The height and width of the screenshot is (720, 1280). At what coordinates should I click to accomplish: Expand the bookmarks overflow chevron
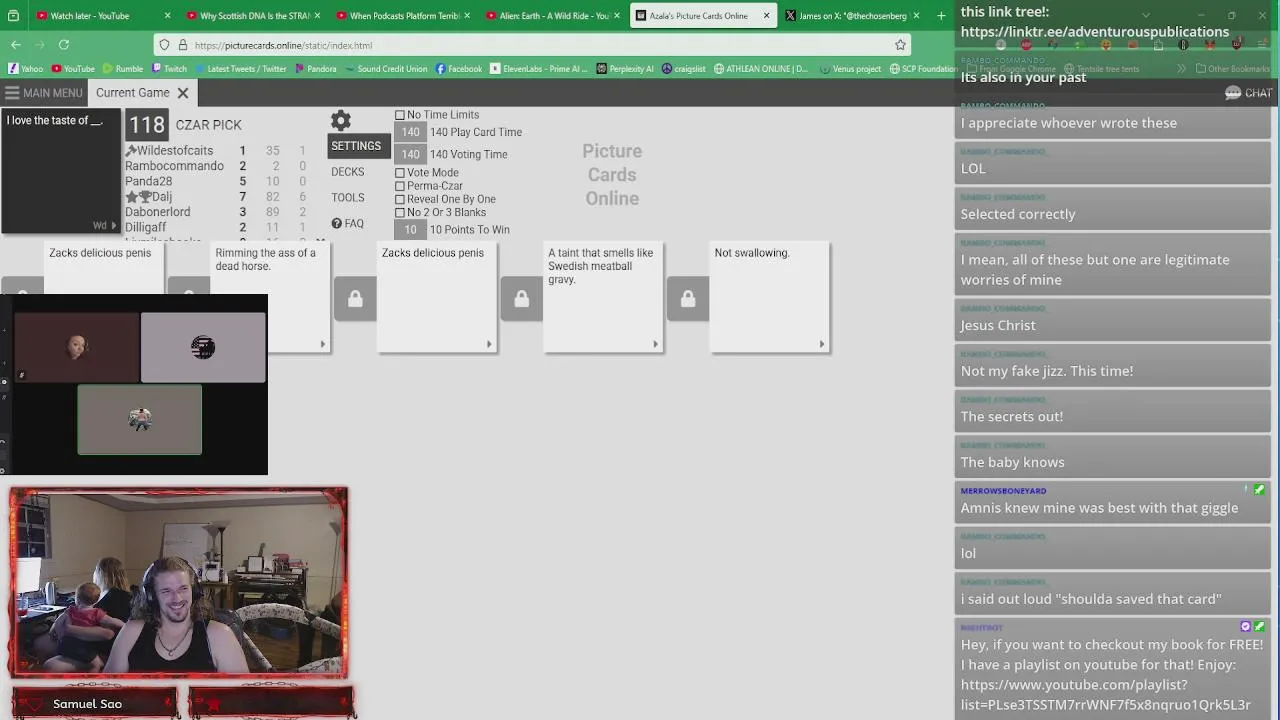1181,69
